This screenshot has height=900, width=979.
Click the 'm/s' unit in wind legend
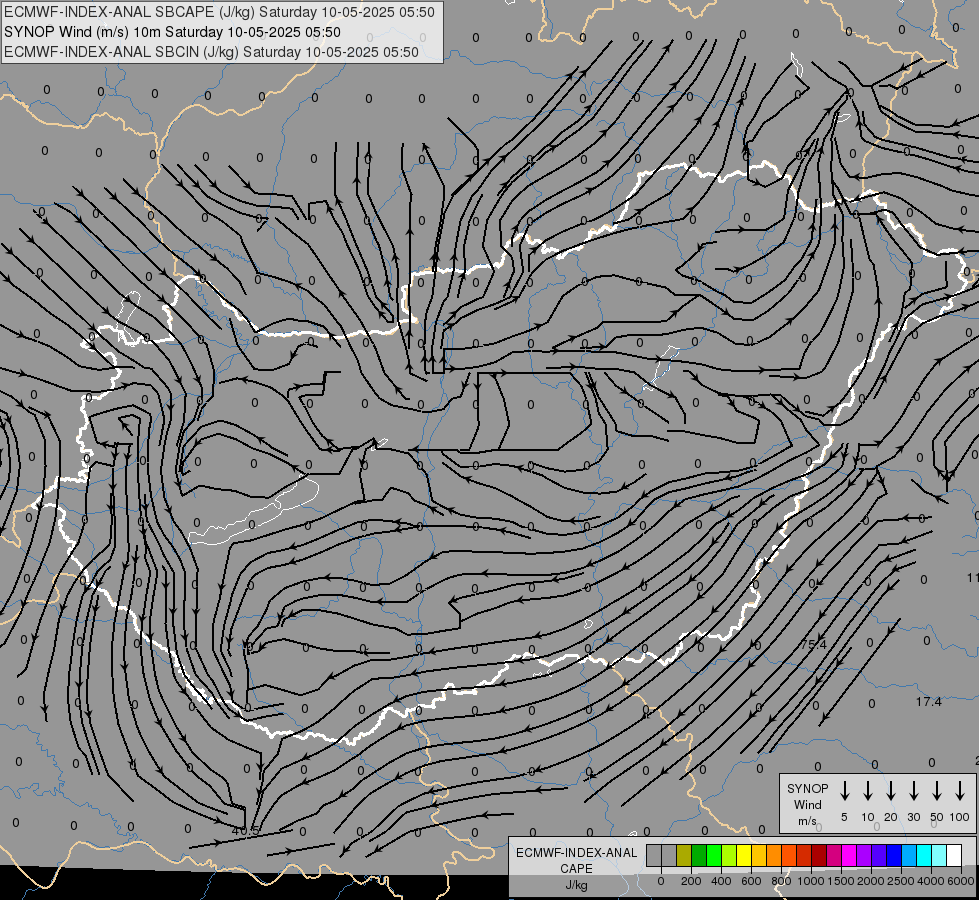(x=807, y=821)
